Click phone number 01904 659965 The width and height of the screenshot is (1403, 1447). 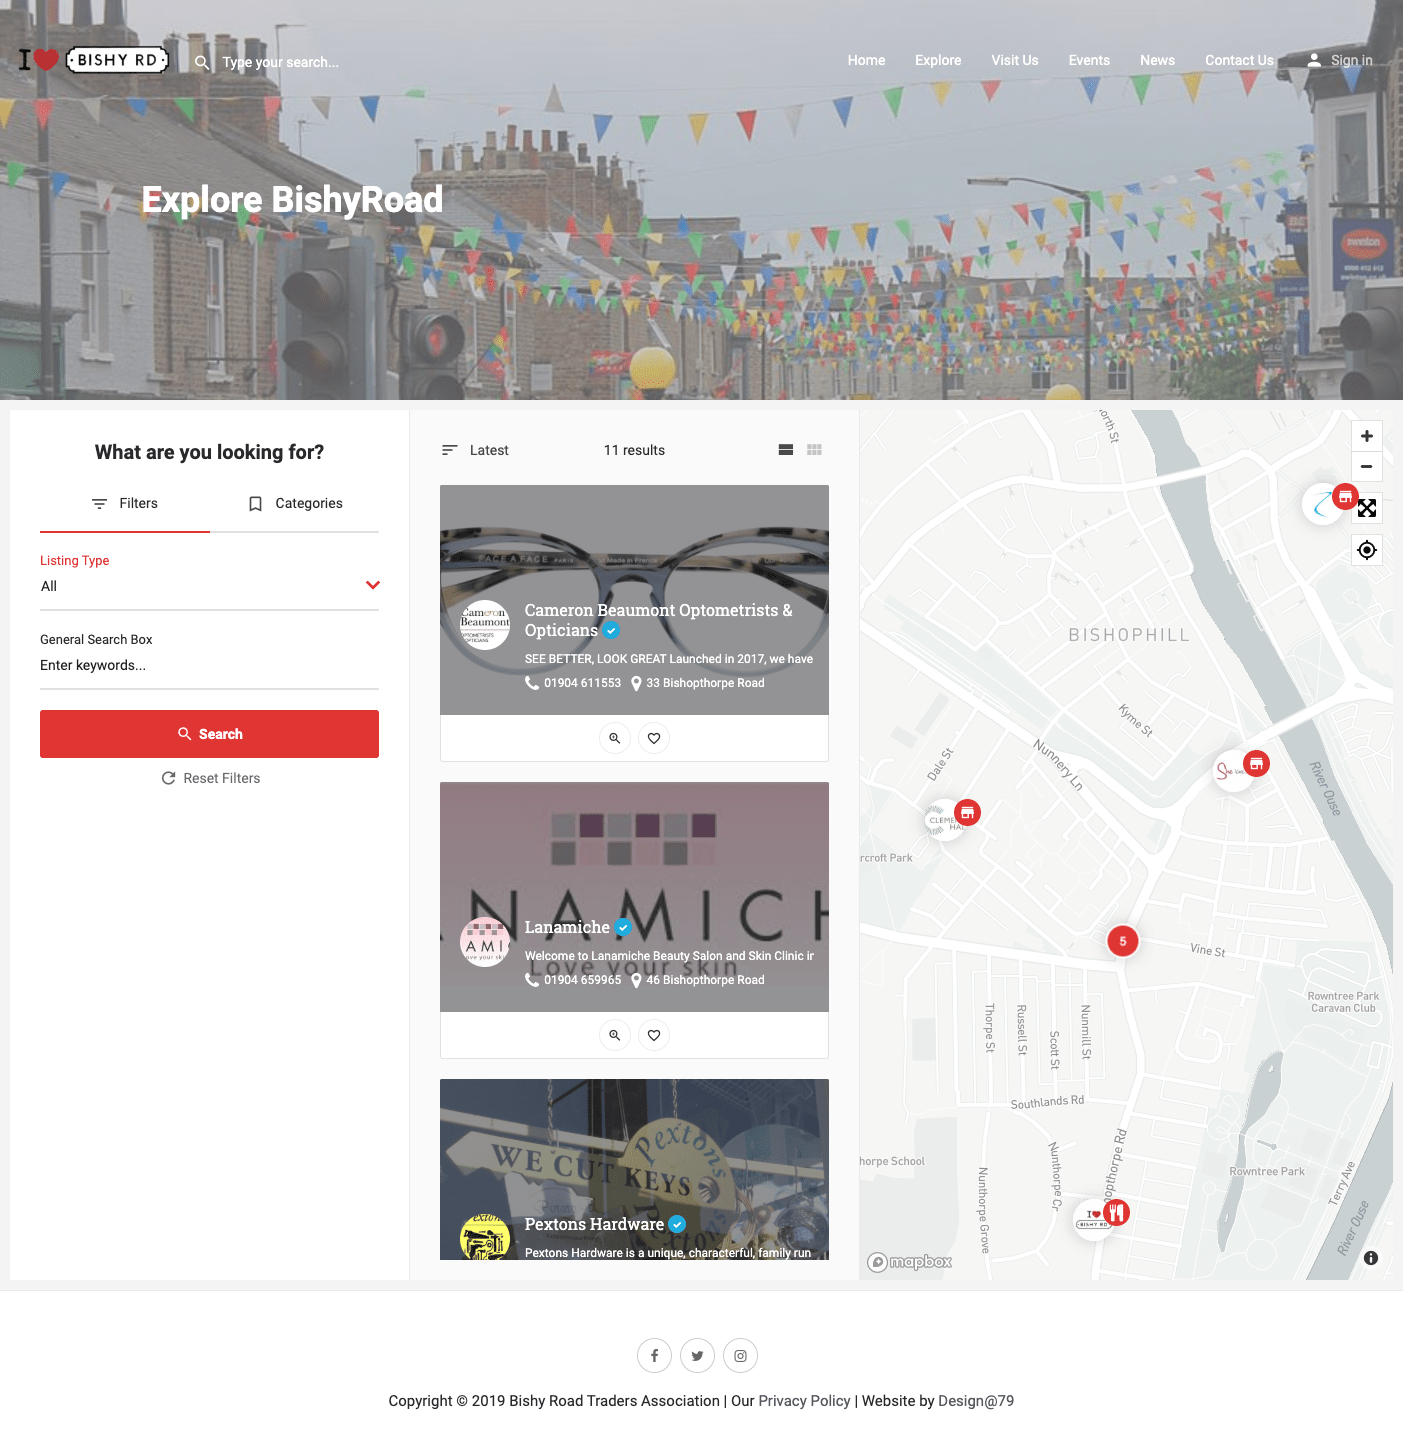[582, 980]
